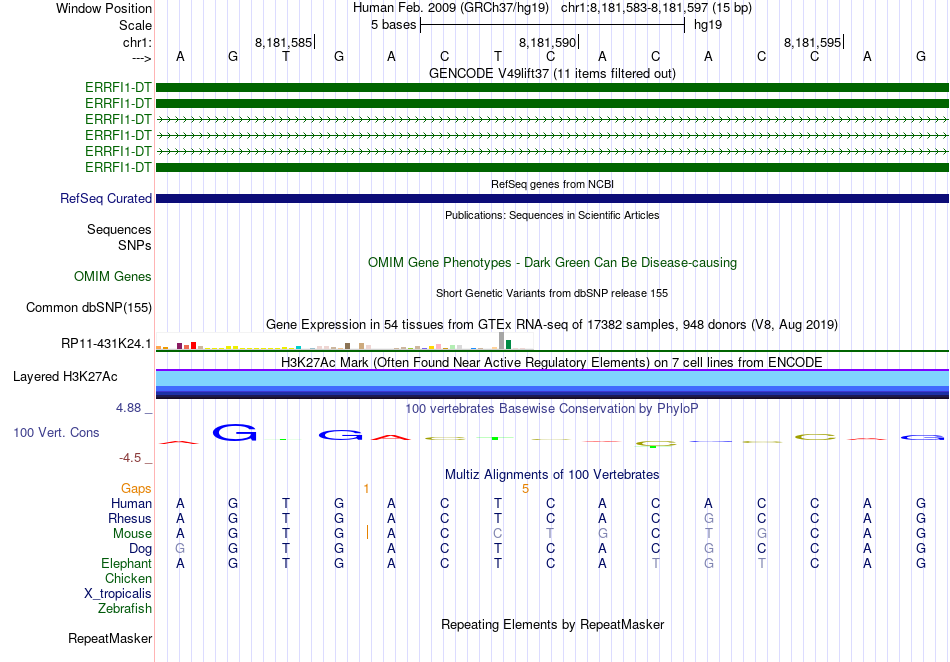Click the Gaps row label
The image size is (950, 662).
(x=136, y=488)
